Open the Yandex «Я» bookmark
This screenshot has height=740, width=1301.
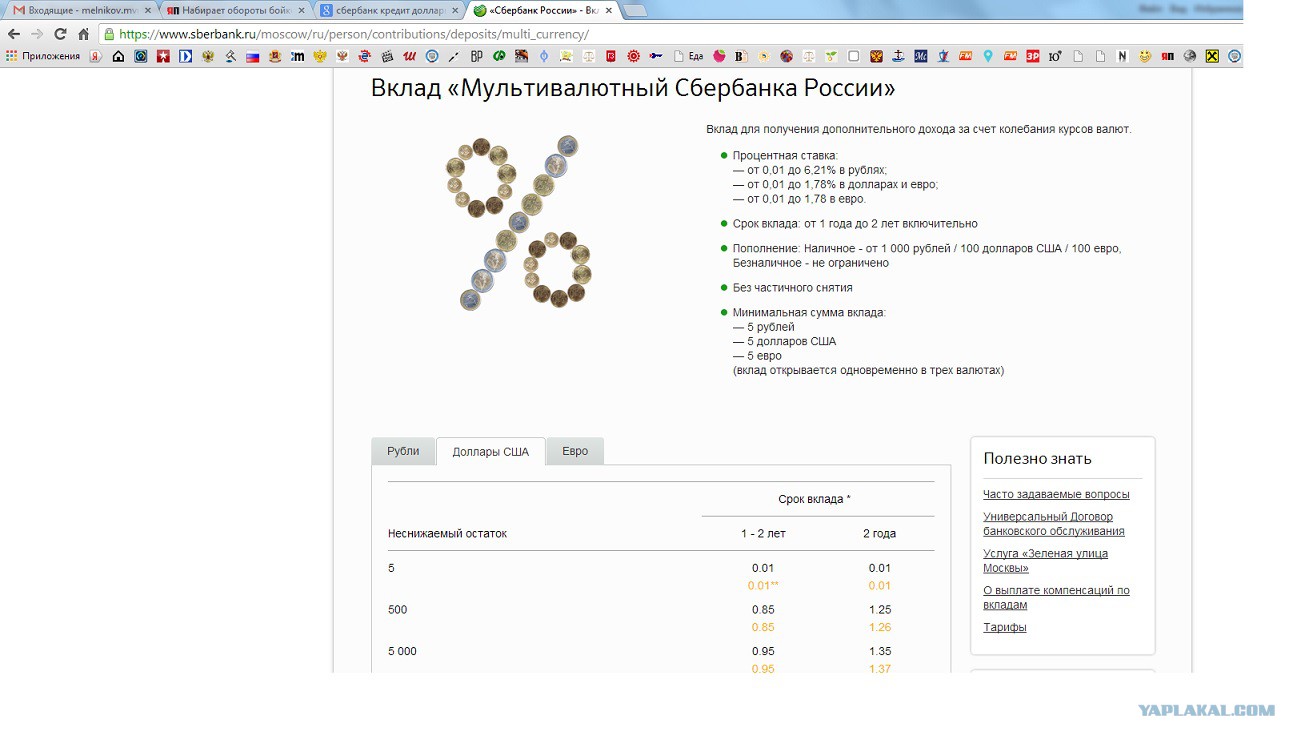[96, 56]
